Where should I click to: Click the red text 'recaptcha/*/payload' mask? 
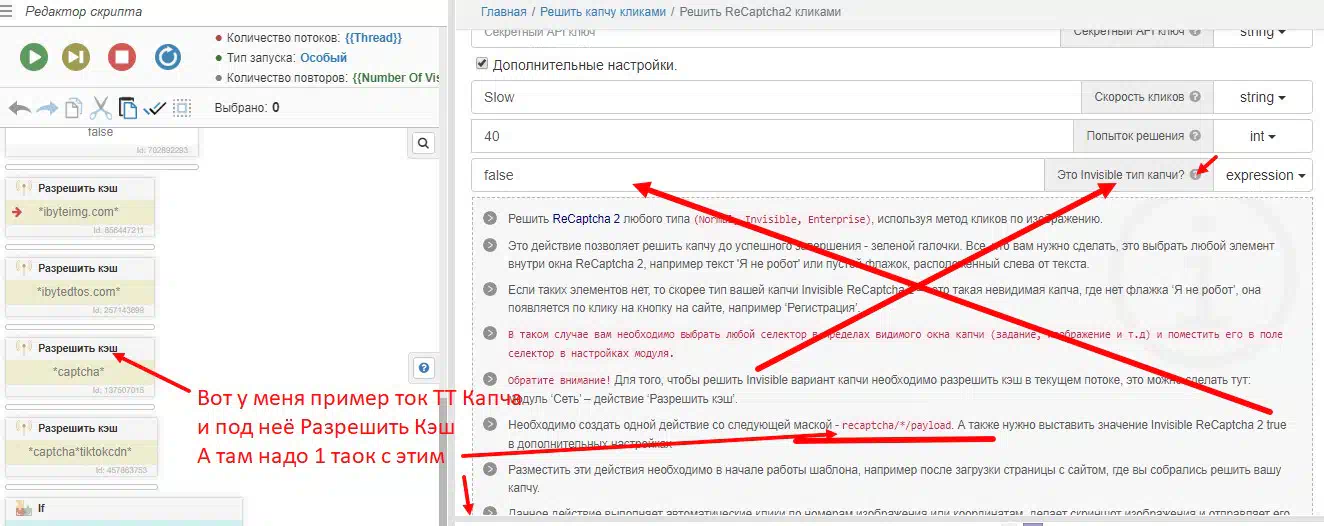[896, 426]
